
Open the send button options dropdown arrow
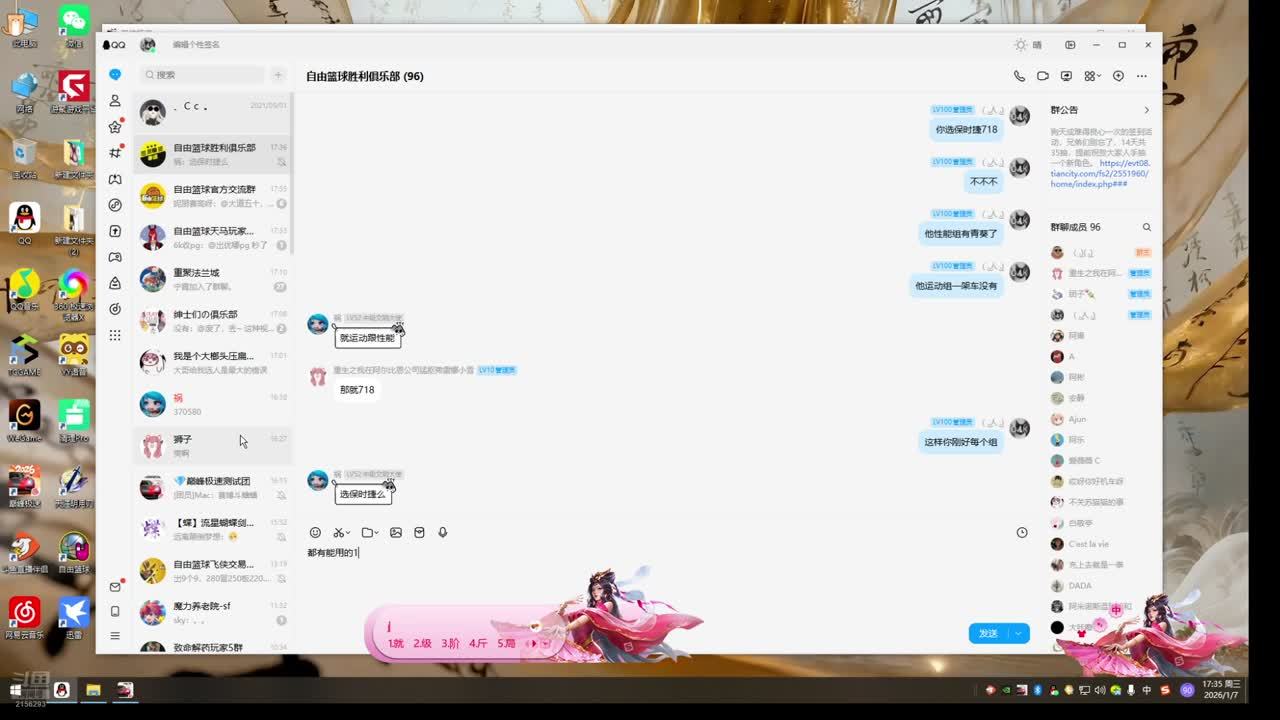pyautogui.click(x=1019, y=633)
